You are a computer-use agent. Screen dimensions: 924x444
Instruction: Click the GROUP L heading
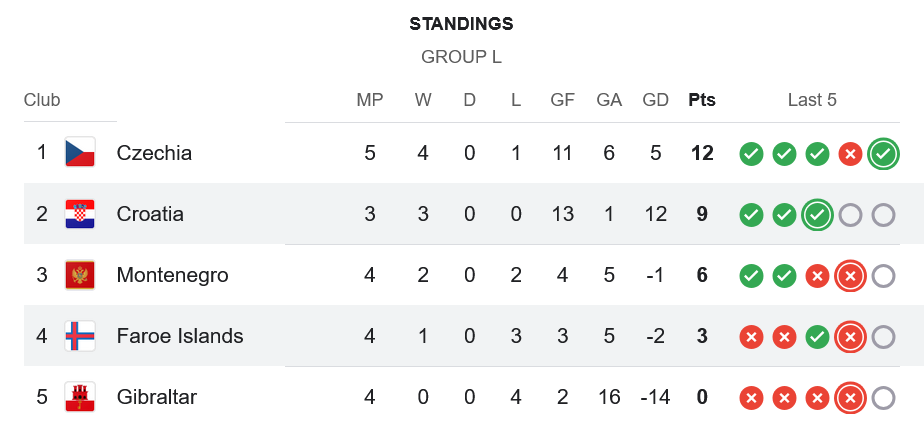[x=461, y=57]
